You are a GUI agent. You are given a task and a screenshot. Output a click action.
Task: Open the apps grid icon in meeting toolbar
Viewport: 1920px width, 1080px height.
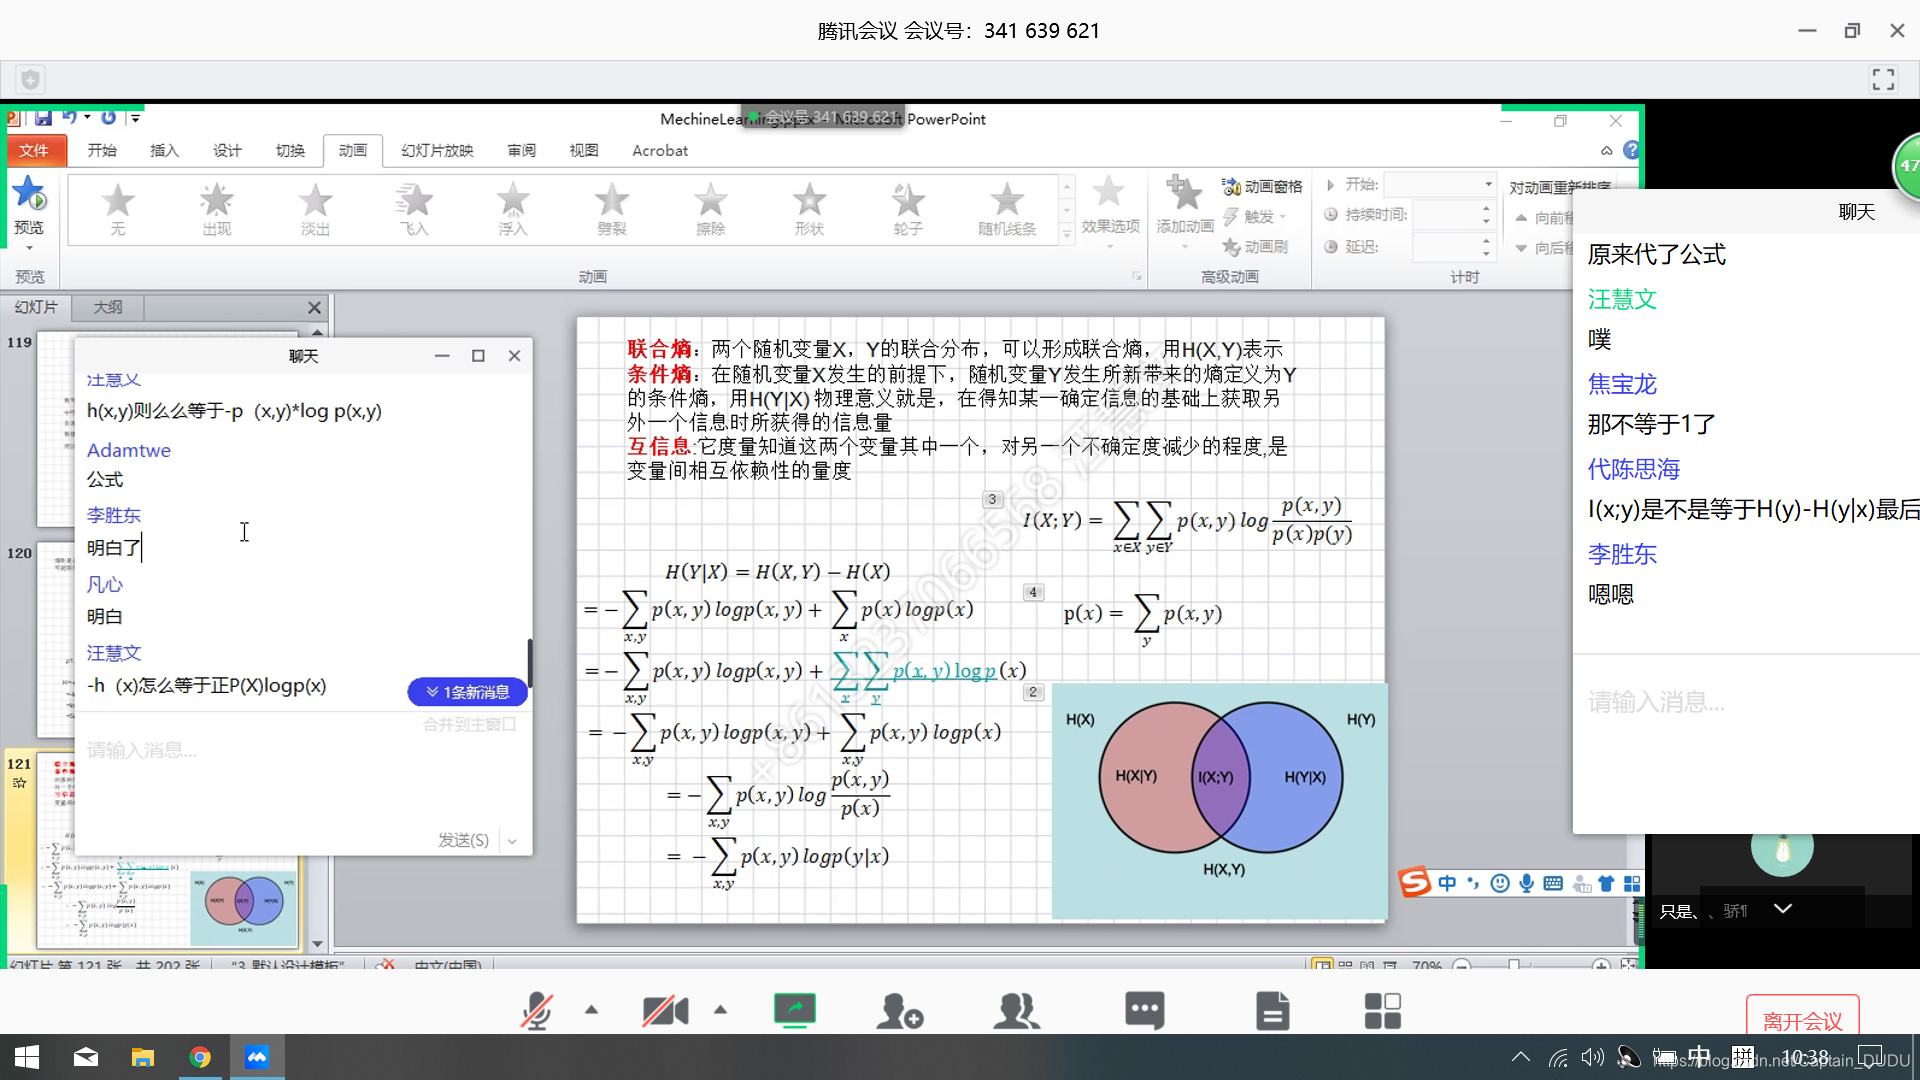click(1382, 1011)
